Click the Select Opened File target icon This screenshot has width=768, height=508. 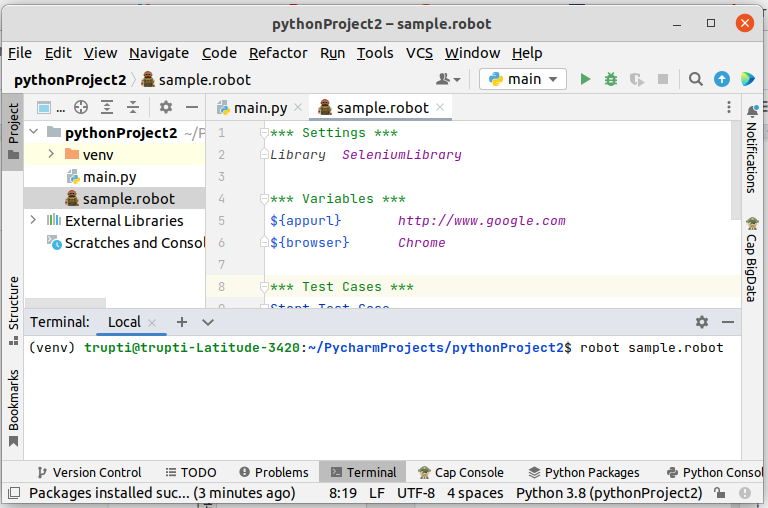81,108
